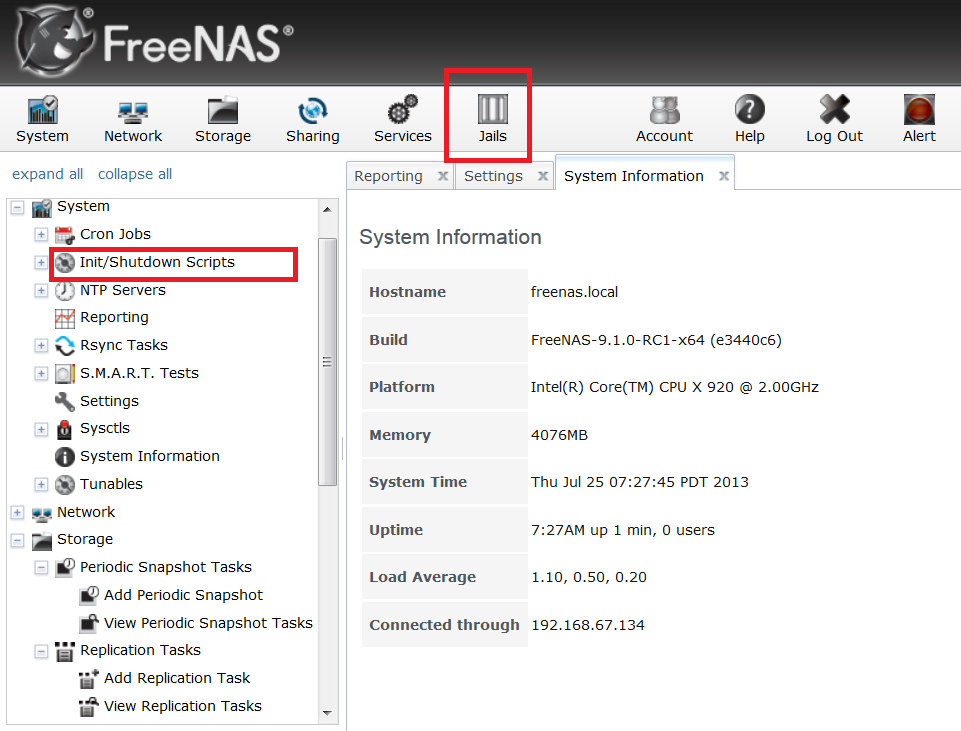Open the System toolbar icon
Image resolution: width=961 pixels, height=731 pixels.
pos(42,110)
